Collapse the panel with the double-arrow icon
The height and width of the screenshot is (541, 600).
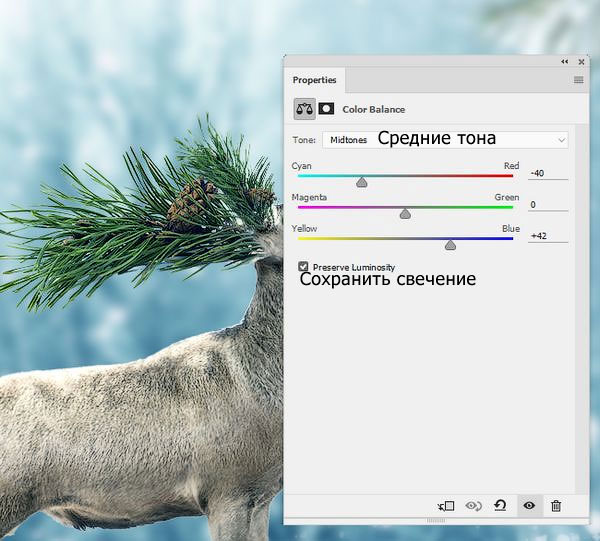[565, 62]
